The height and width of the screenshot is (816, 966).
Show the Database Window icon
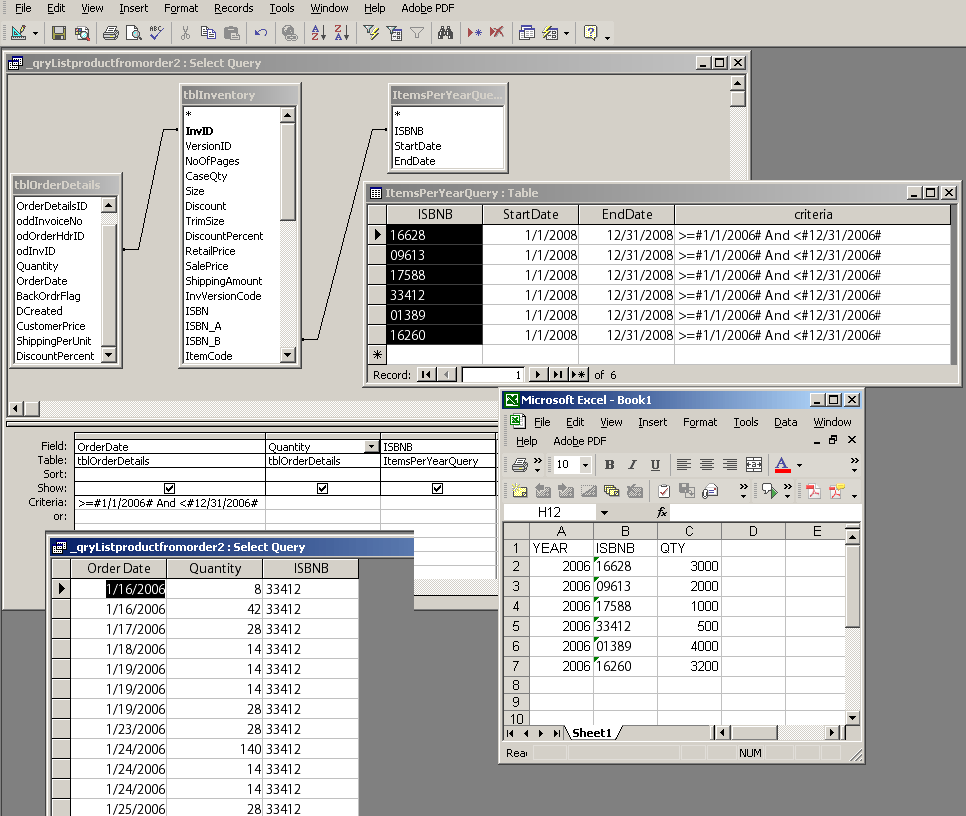[x=527, y=33]
